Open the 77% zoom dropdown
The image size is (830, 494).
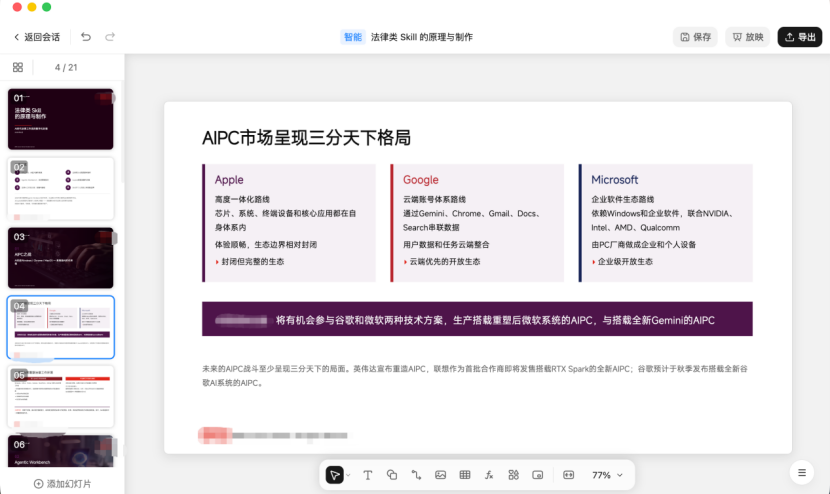(607, 475)
